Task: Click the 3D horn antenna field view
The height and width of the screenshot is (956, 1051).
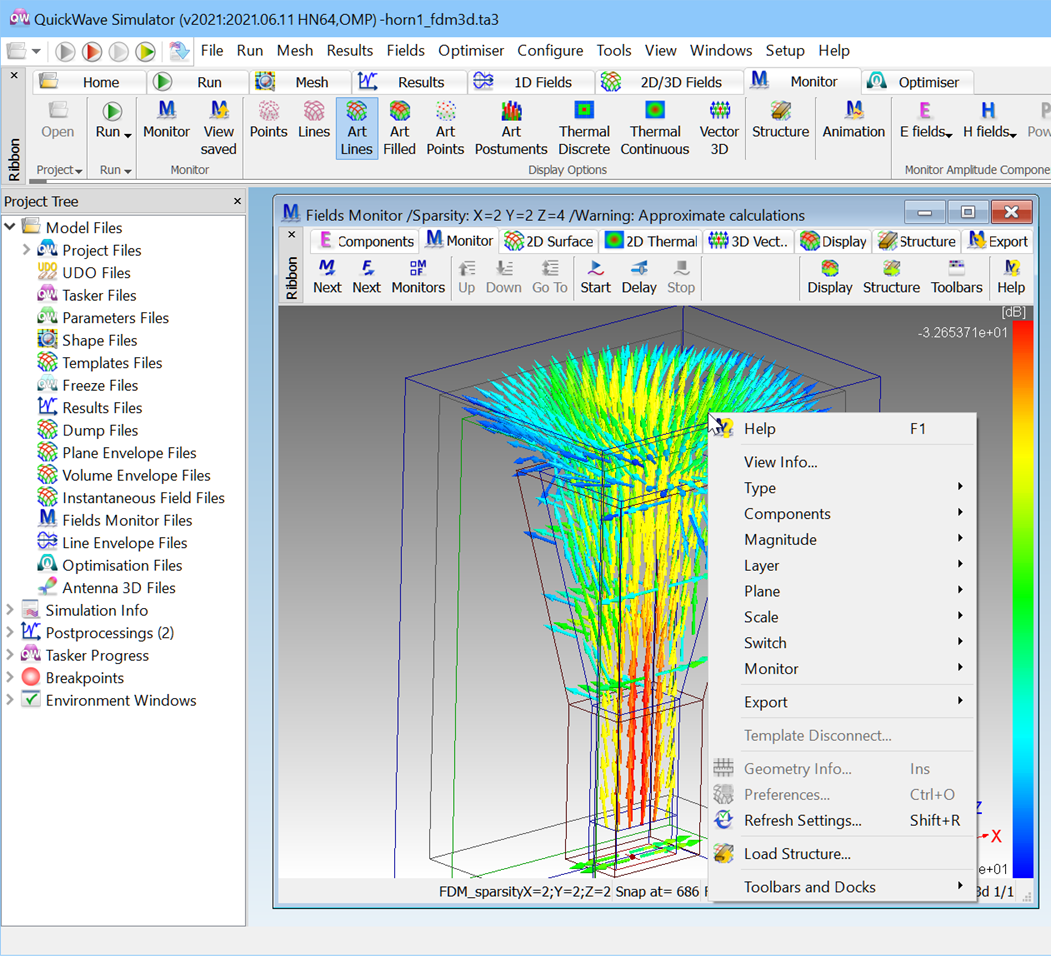Action: [x=493, y=592]
